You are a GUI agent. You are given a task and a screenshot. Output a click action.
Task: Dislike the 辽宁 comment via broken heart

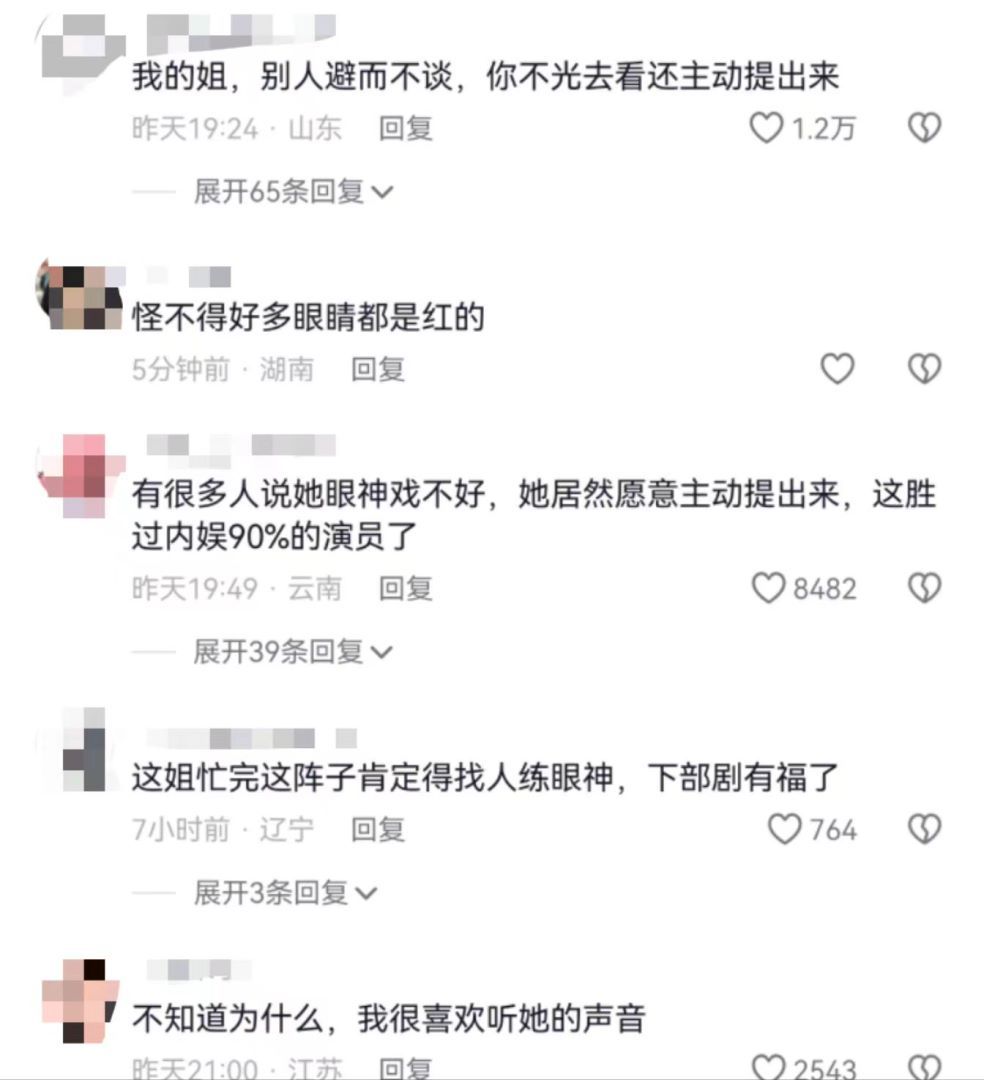pos(924,829)
